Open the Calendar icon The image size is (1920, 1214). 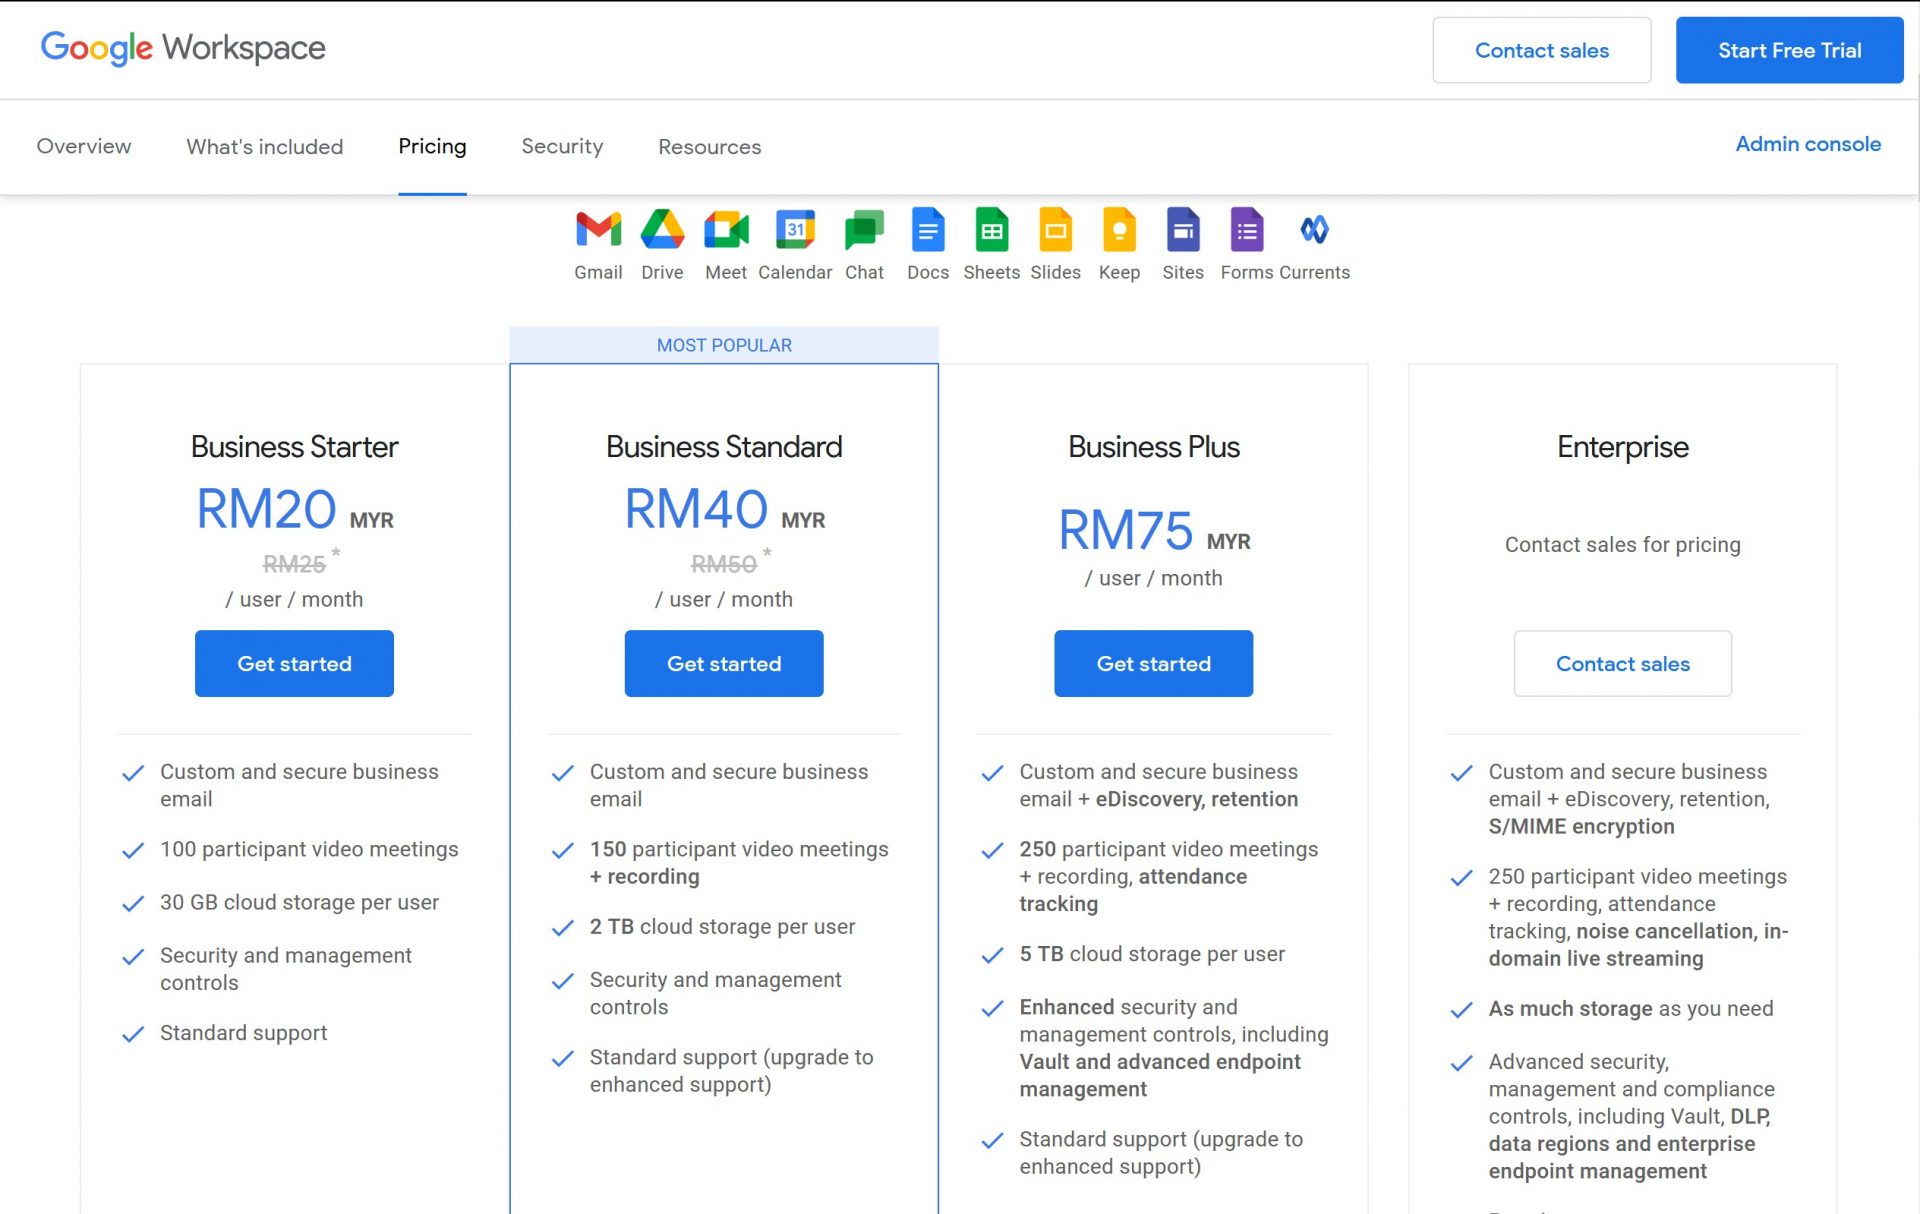coord(795,230)
